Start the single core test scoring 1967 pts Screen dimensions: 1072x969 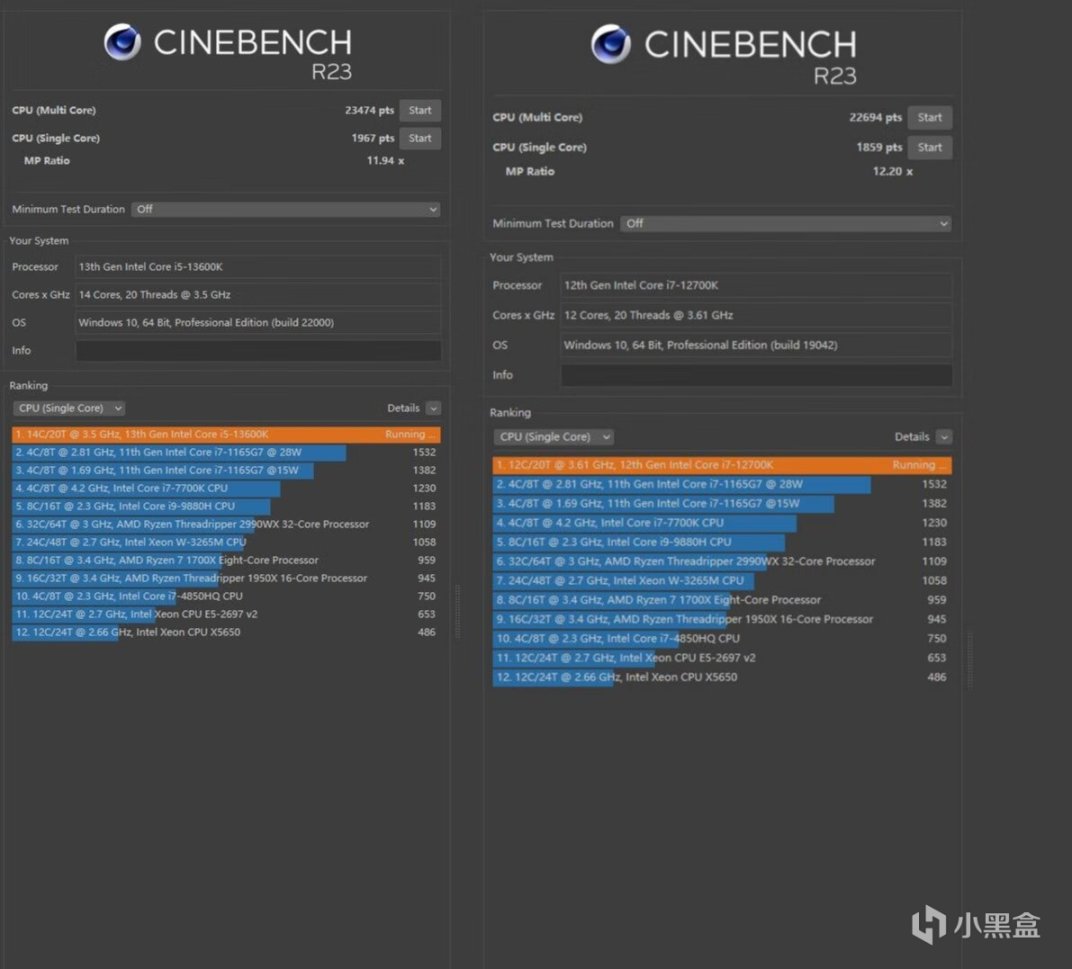tap(420, 139)
